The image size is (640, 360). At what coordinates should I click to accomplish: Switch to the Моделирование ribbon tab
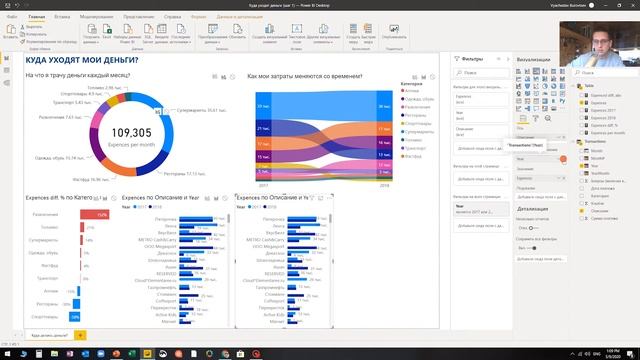(96, 17)
